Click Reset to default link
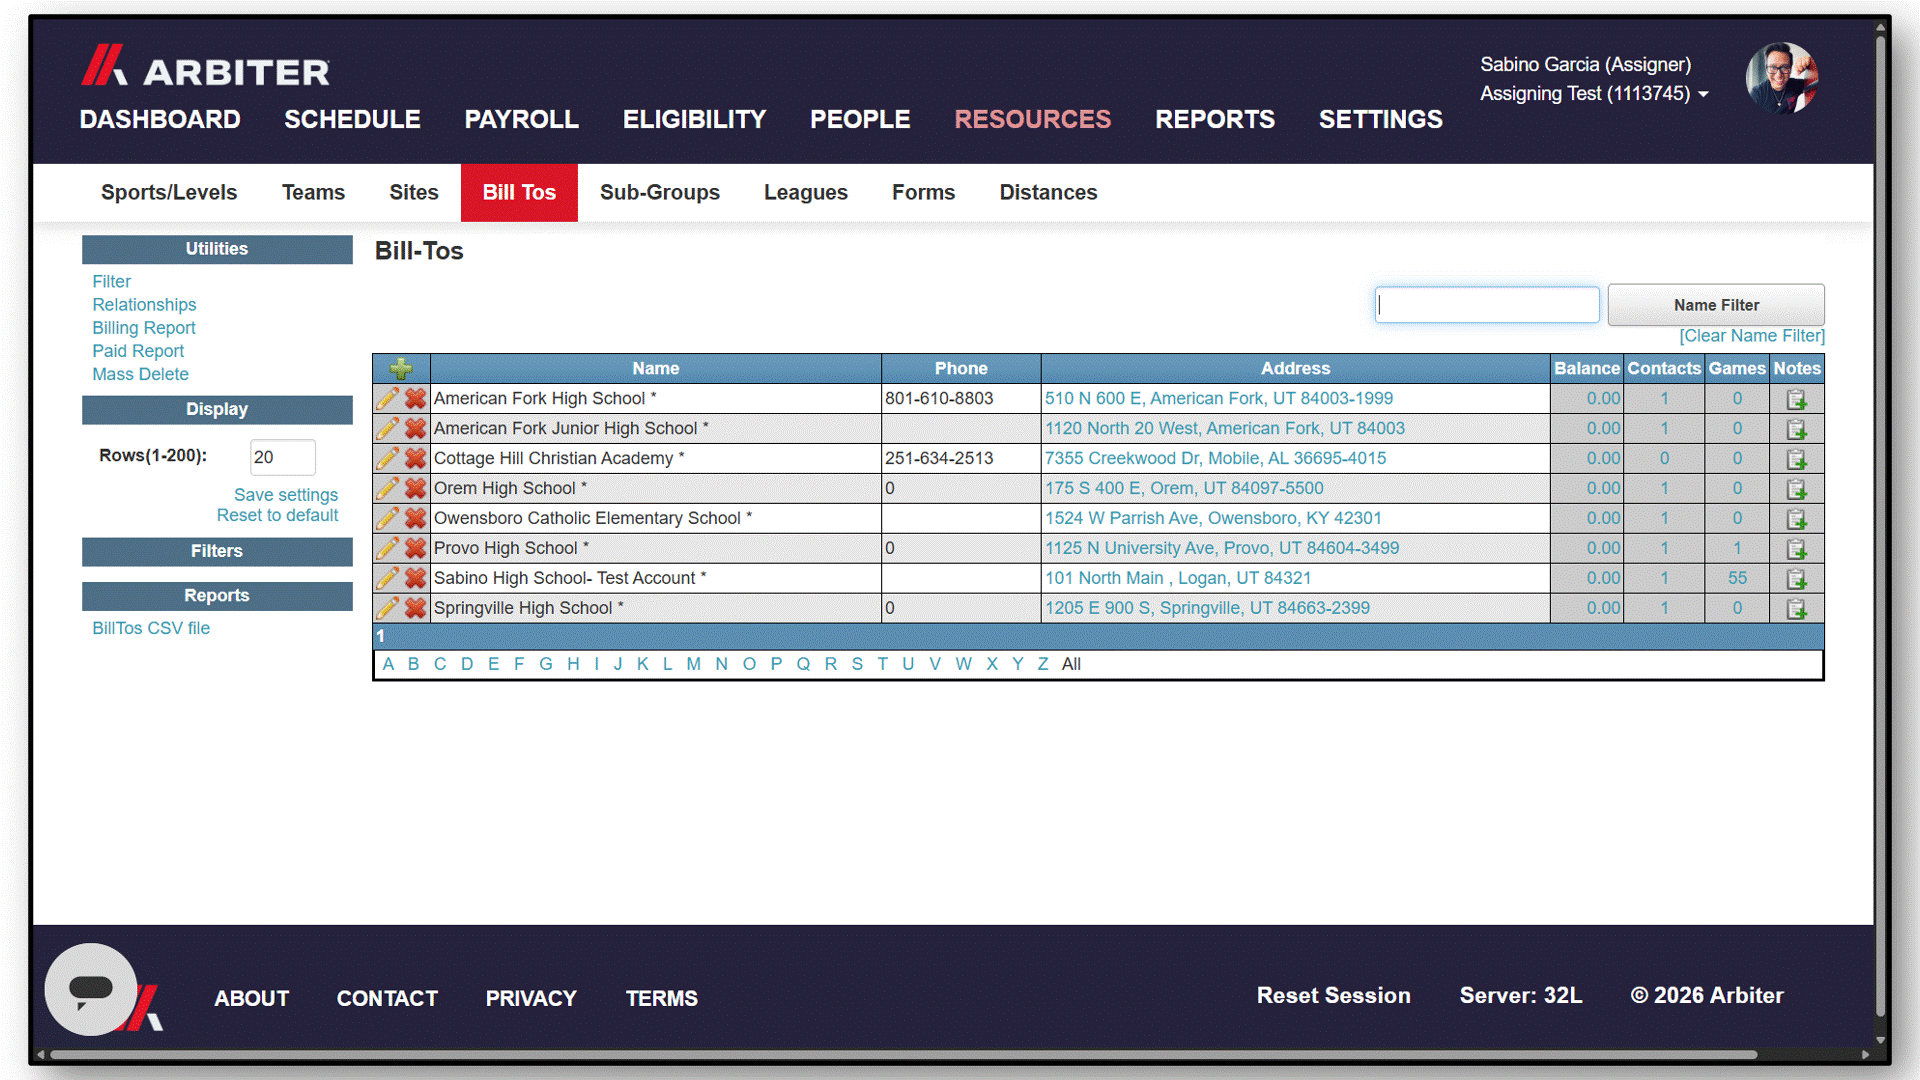 [278, 515]
